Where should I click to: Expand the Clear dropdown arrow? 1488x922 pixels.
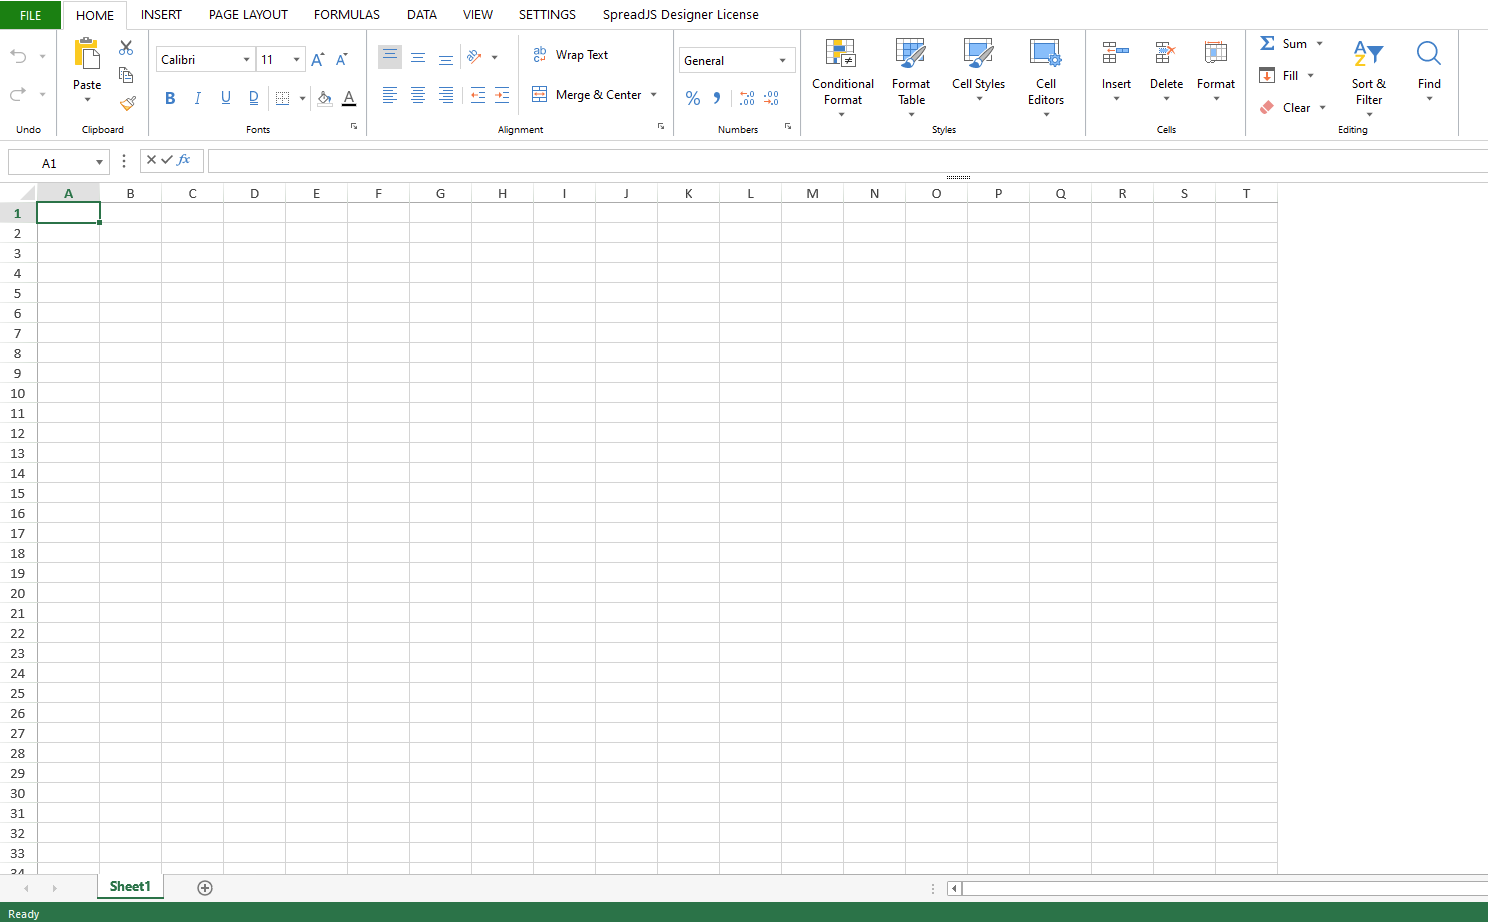tap(1323, 108)
